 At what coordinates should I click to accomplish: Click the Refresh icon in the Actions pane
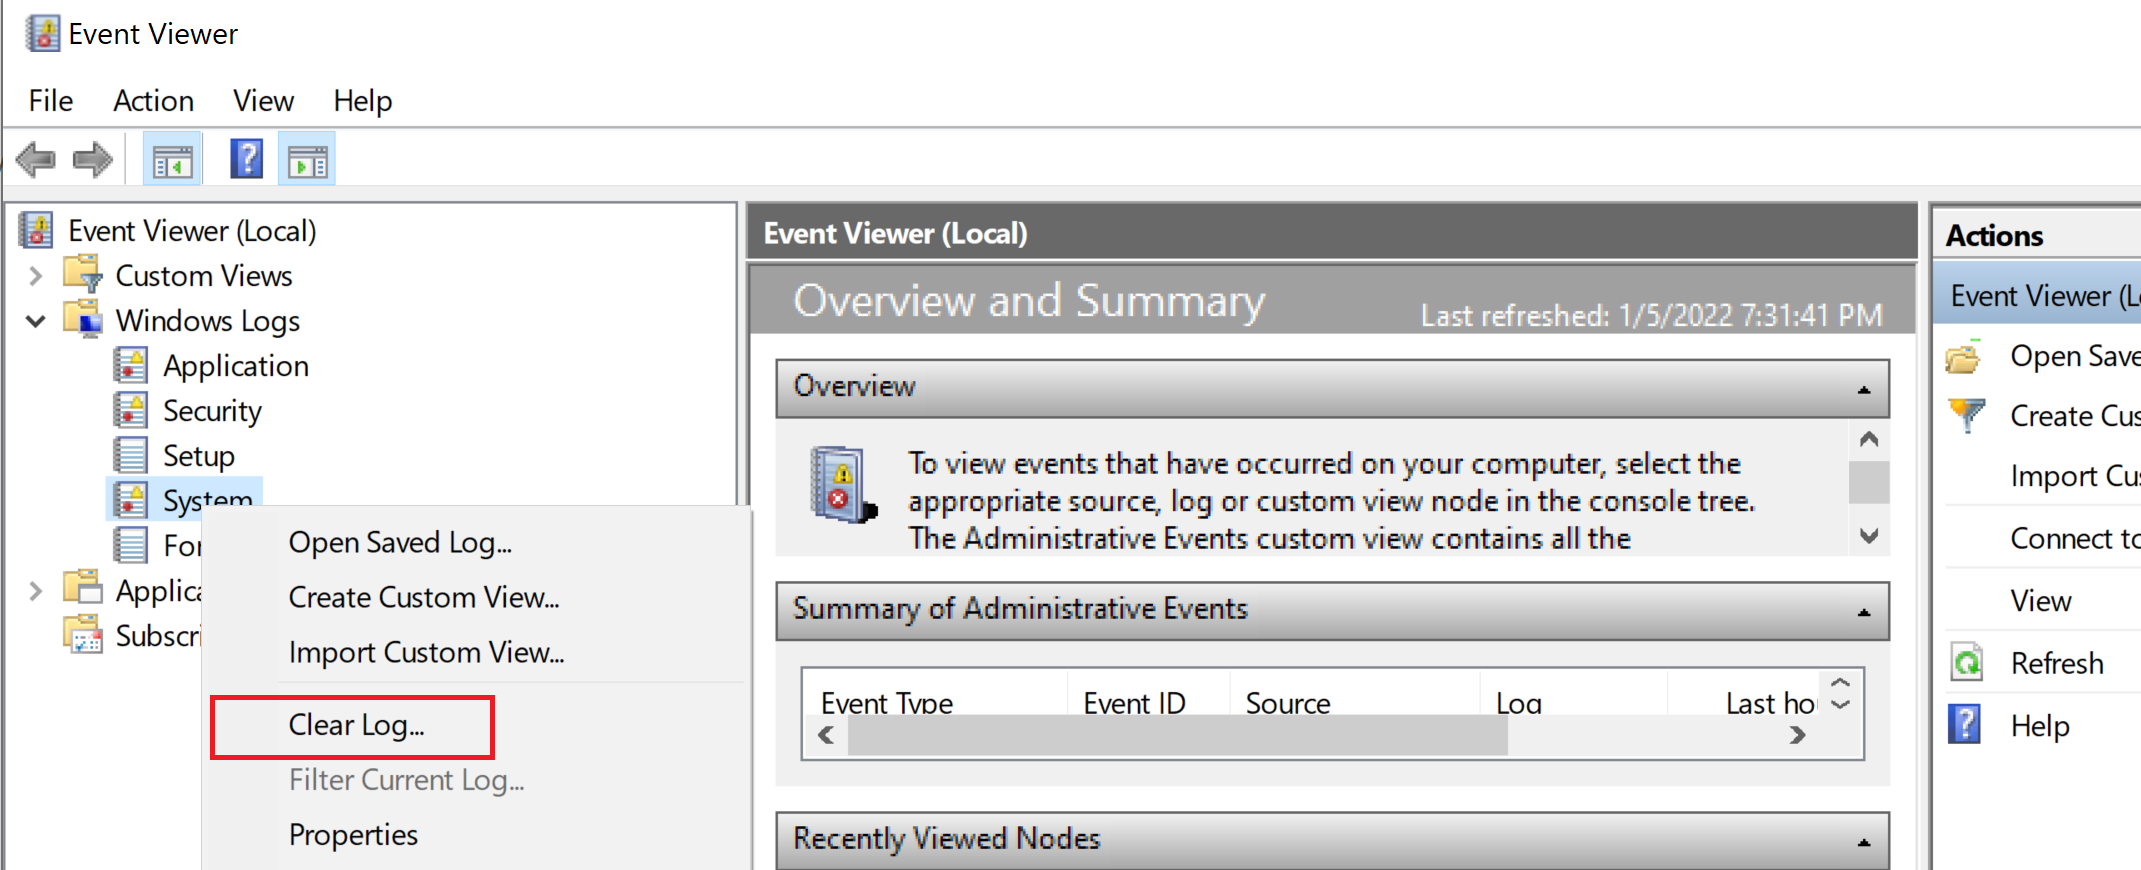pyautogui.click(x=1966, y=662)
